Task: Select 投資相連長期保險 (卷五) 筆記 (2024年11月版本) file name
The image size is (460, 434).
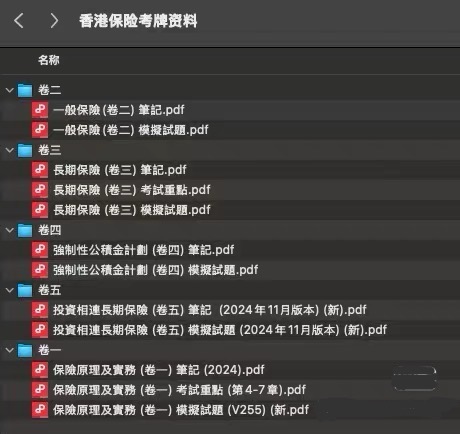Action: 210,310
